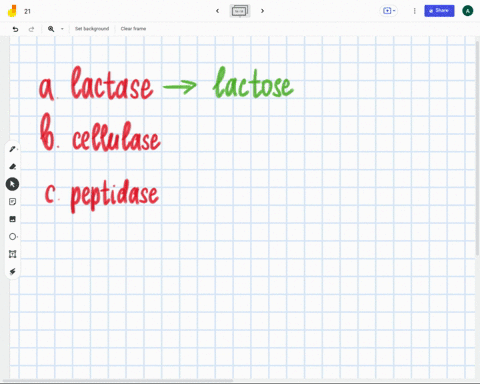Click the horizontal scrollbar at bottom

tap(117, 380)
